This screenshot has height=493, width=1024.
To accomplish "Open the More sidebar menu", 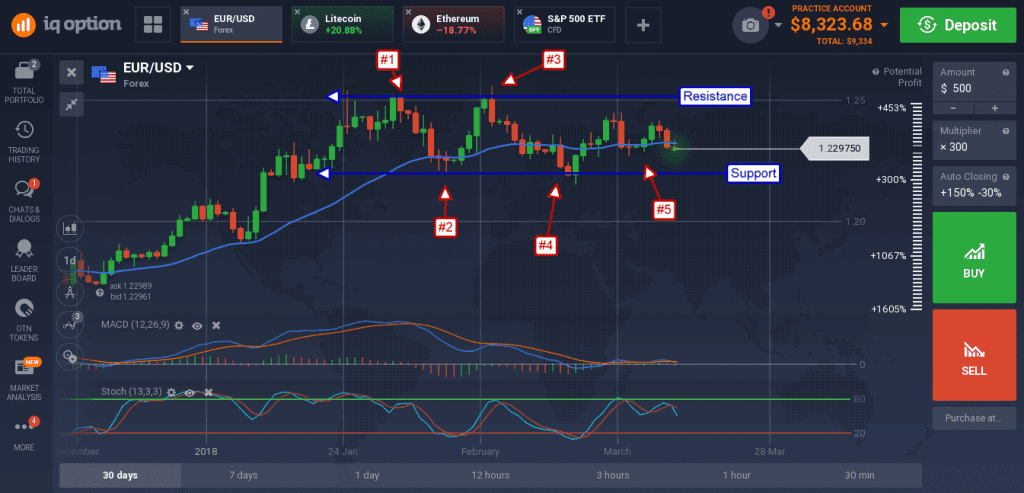I will pos(24,433).
